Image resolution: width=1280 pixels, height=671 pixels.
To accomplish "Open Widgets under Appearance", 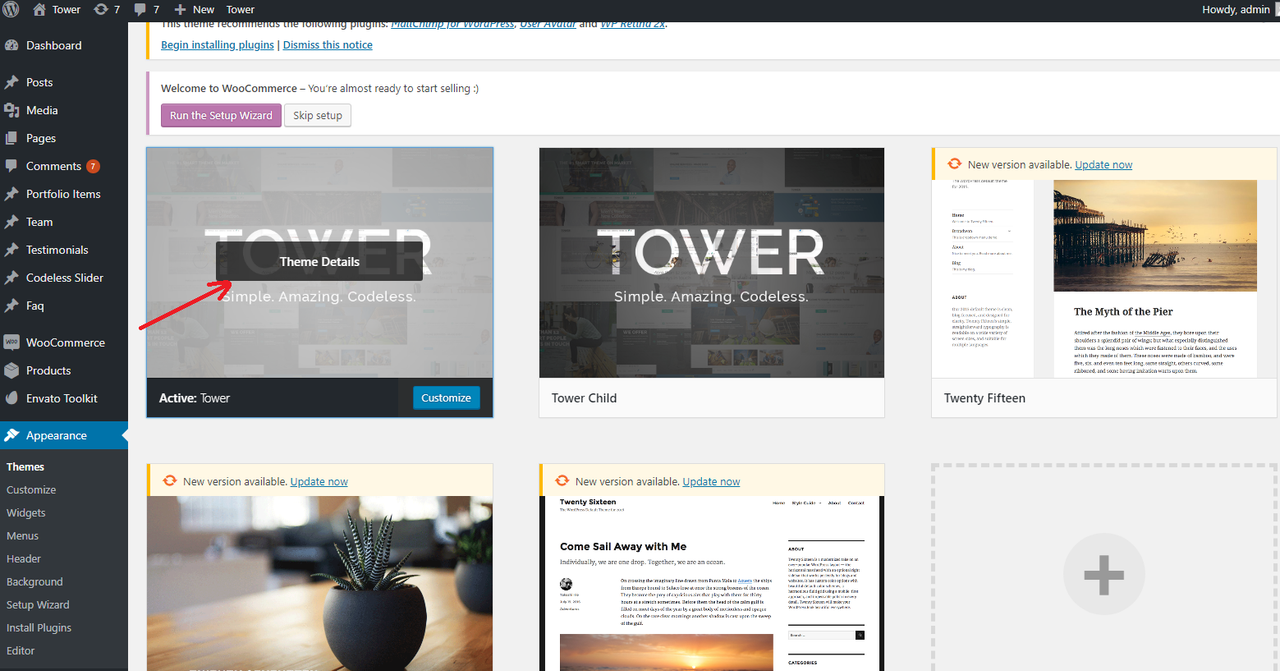I will 26,513.
